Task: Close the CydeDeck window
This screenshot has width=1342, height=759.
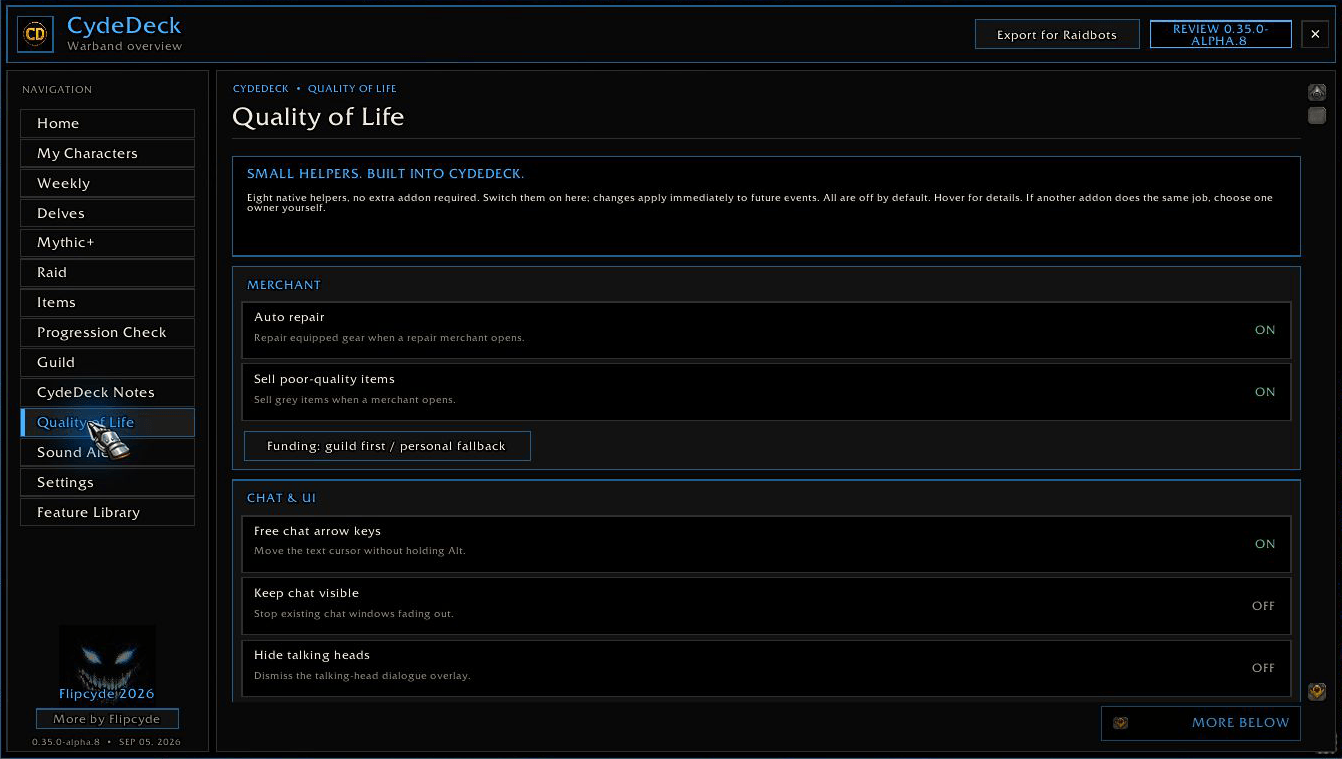Action: pyautogui.click(x=1316, y=34)
